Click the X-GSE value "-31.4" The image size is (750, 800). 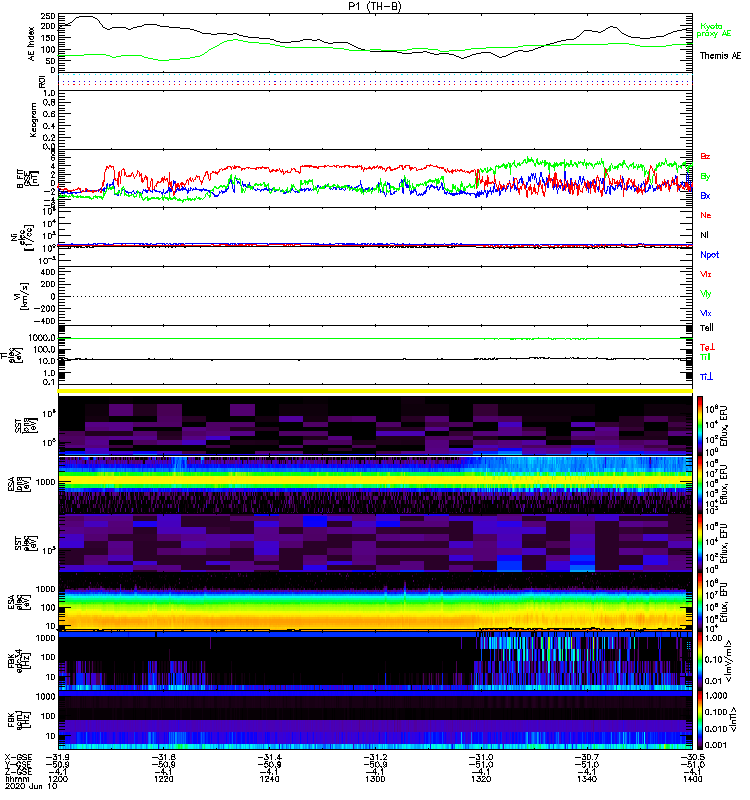(x=269, y=757)
